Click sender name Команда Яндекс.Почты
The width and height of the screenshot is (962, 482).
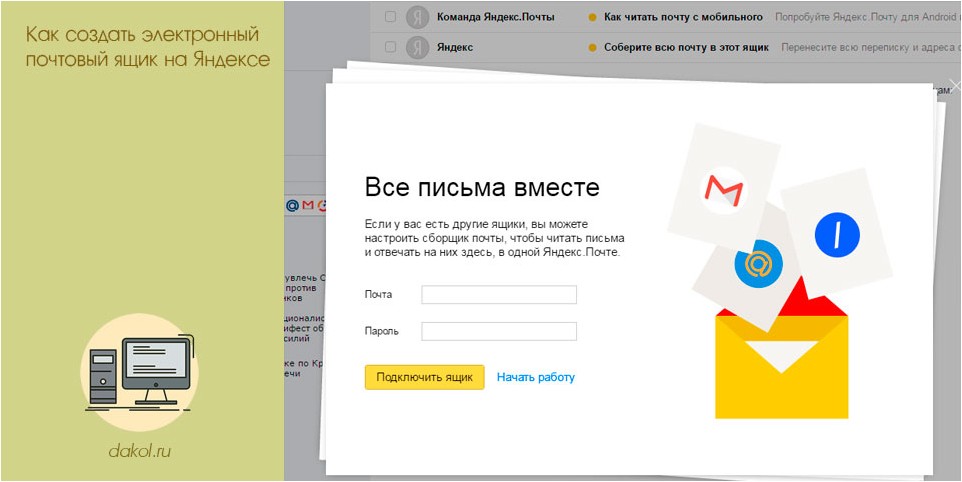coord(496,17)
